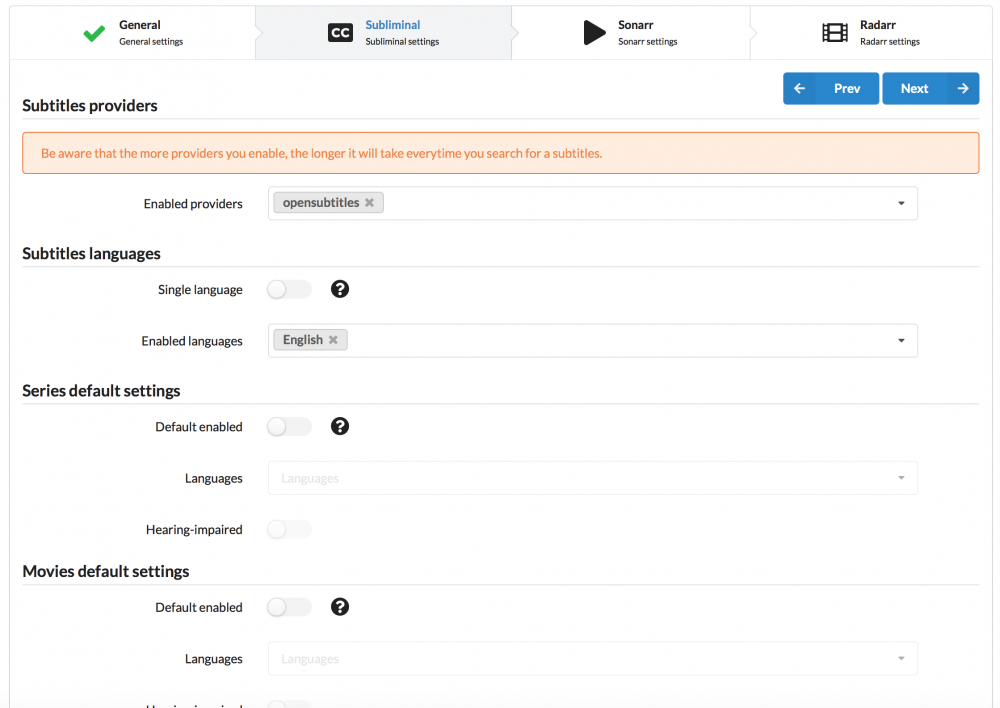Enable Series Default enabled switch

tap(289, 427)
